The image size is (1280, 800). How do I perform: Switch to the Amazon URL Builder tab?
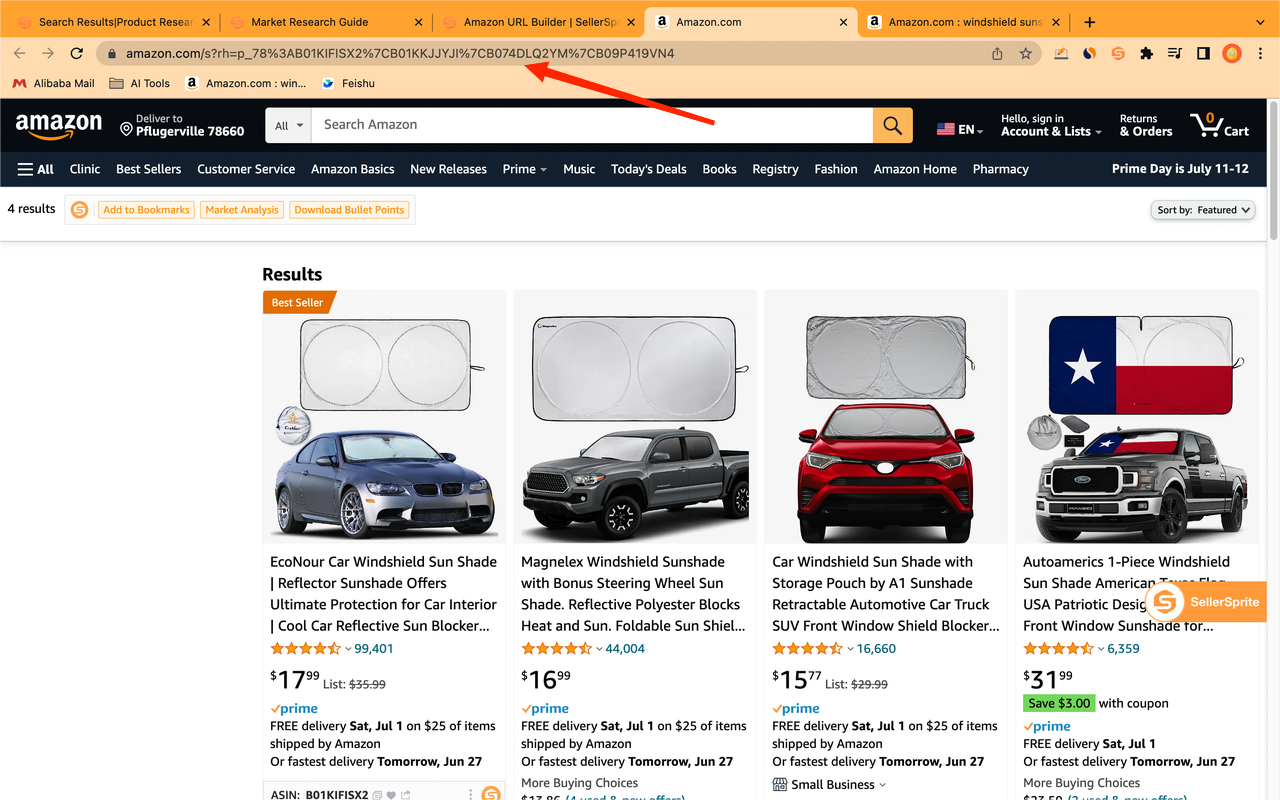click(538, 22)
